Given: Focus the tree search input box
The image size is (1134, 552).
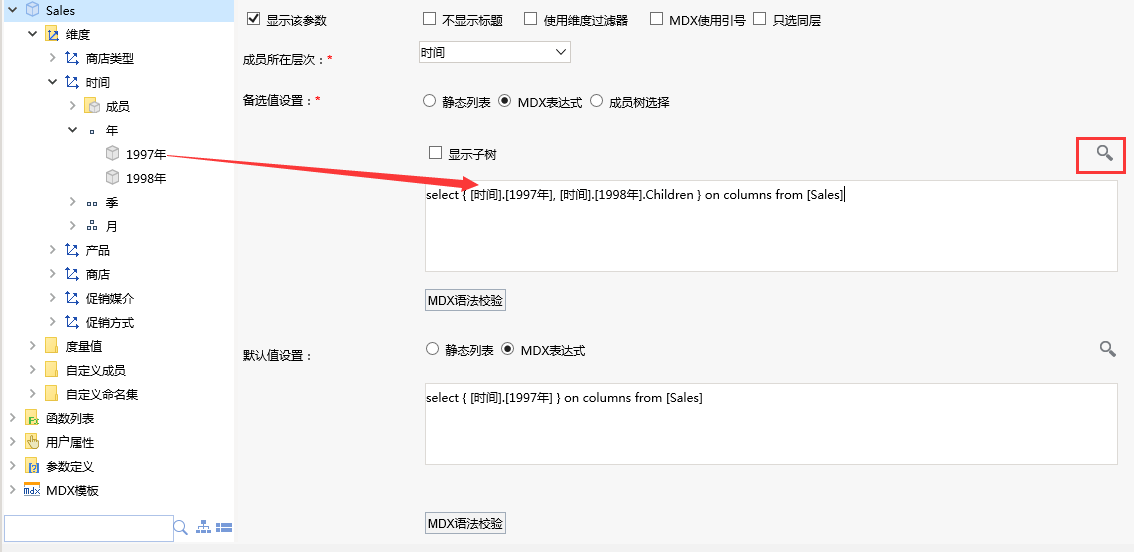Looking at the screenshot, I should coord(88,528).
